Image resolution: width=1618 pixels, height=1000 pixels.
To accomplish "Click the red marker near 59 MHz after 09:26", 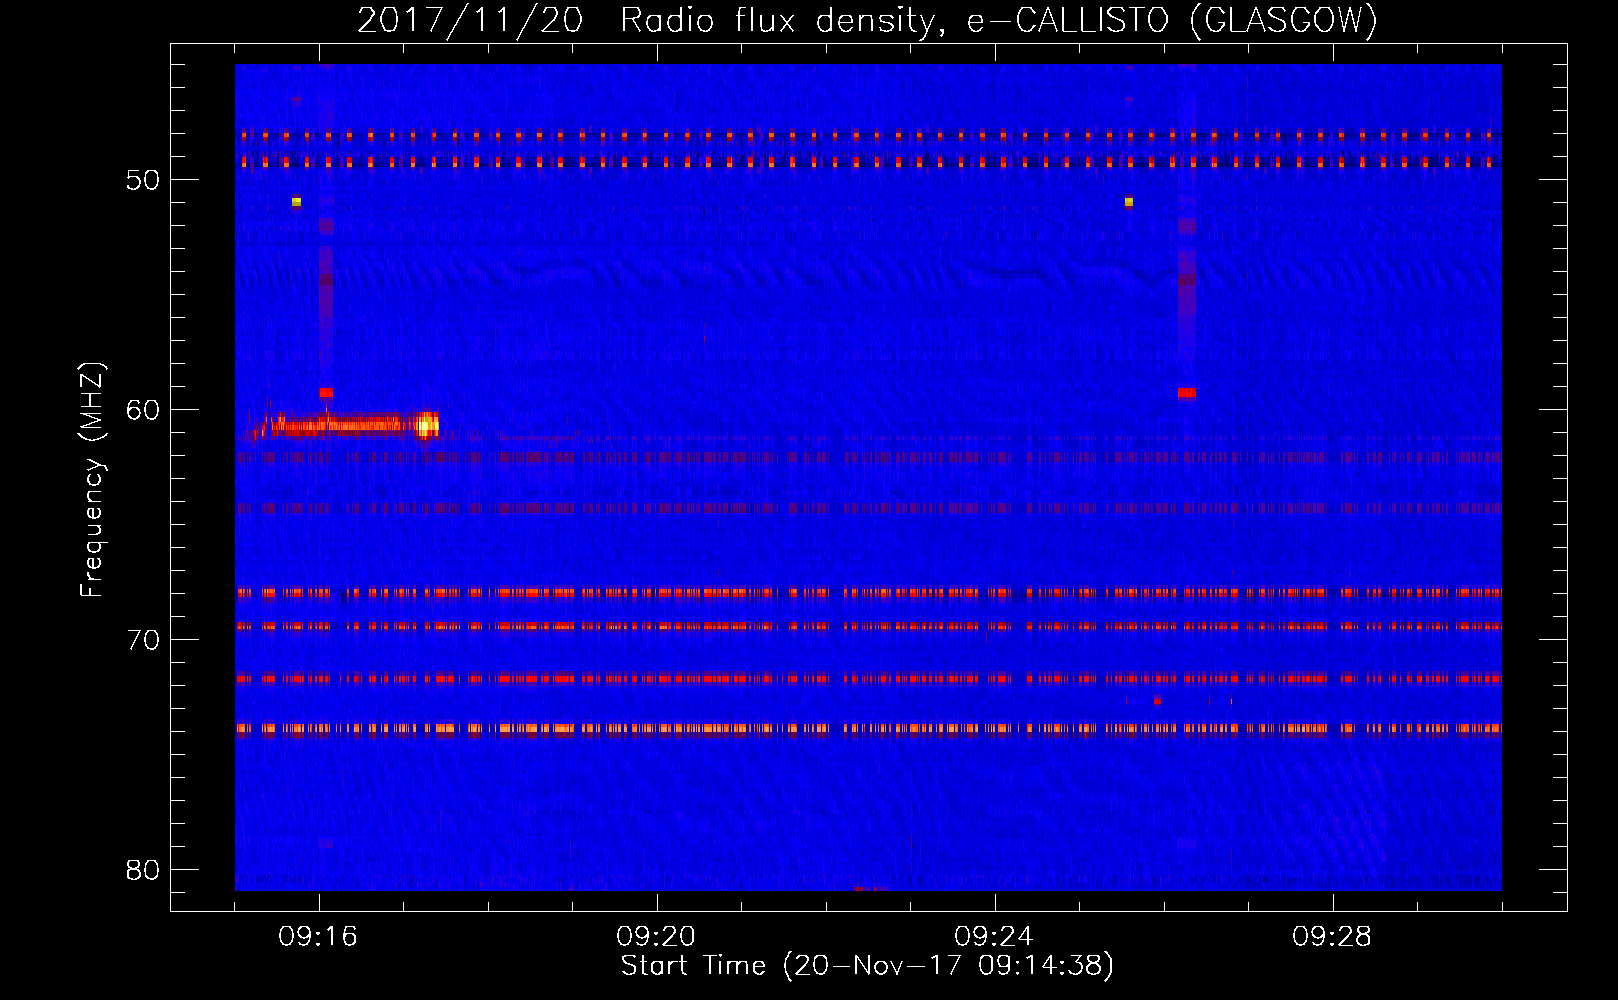I will [1186, 393].
